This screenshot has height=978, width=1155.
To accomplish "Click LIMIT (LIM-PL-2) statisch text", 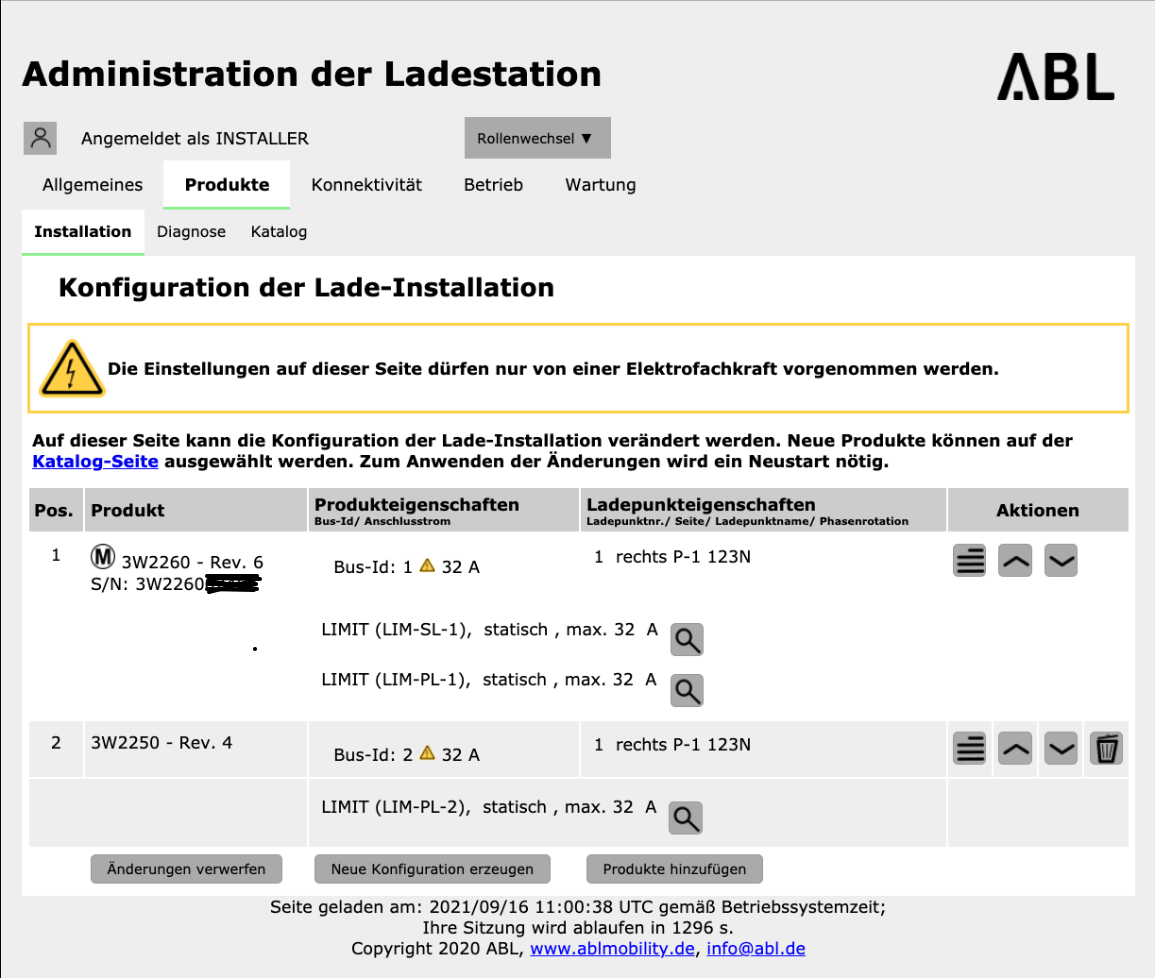I will tap(488, 807).
